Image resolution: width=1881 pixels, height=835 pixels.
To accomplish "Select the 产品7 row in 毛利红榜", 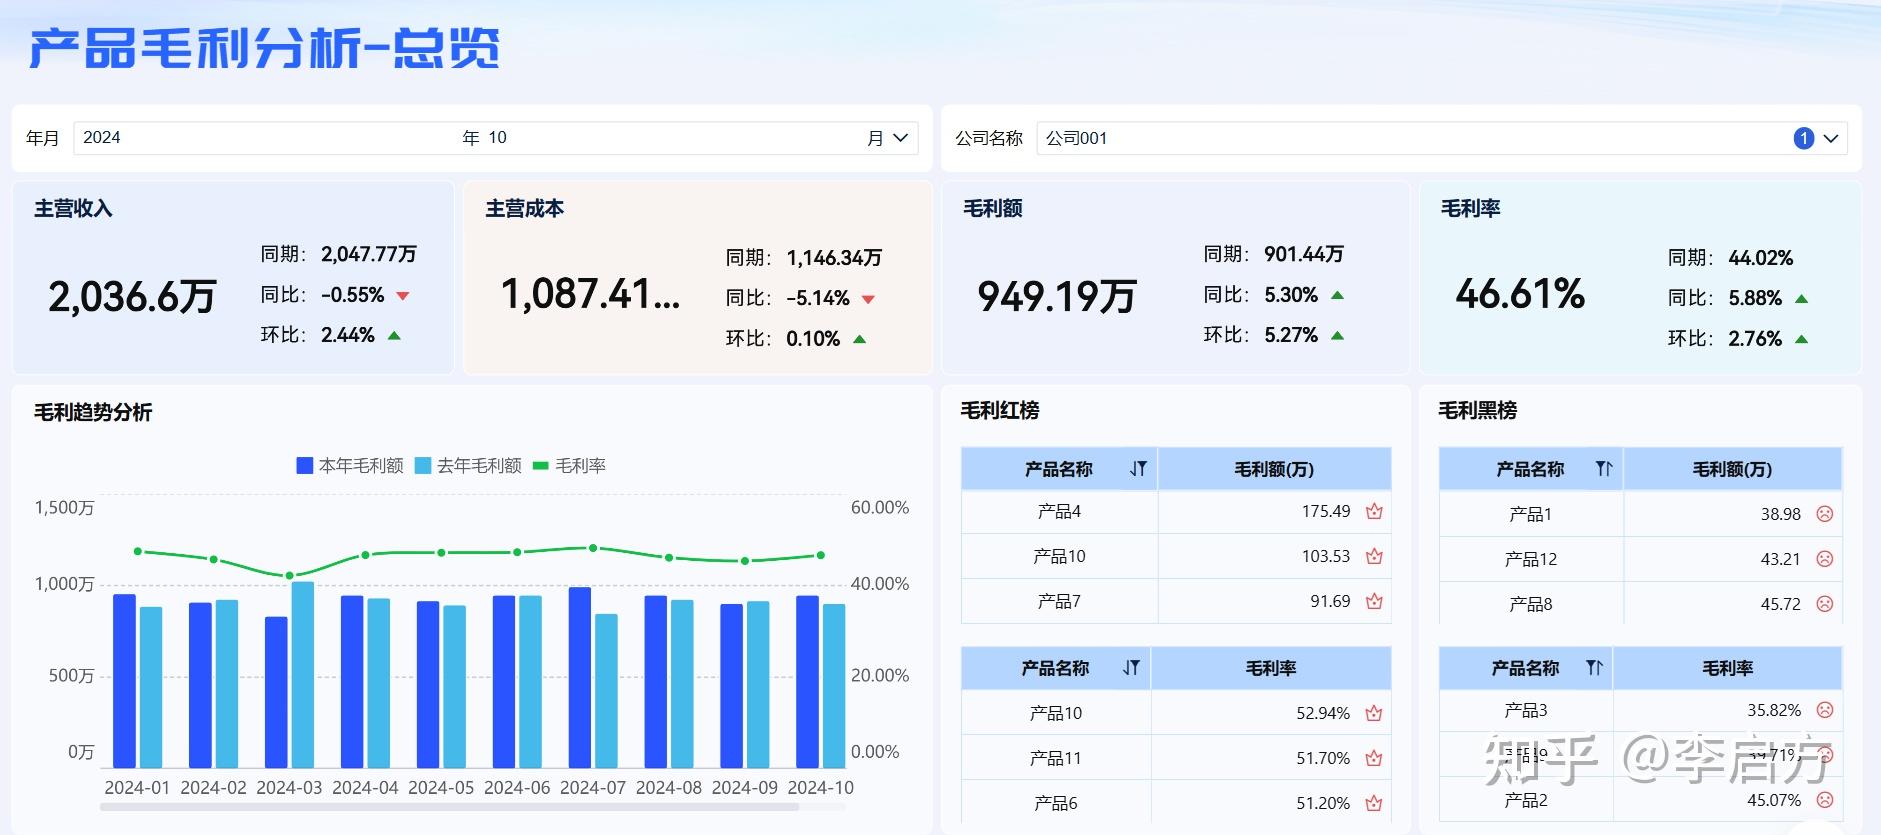I will pyautogui.click(x=1176, y=601).
